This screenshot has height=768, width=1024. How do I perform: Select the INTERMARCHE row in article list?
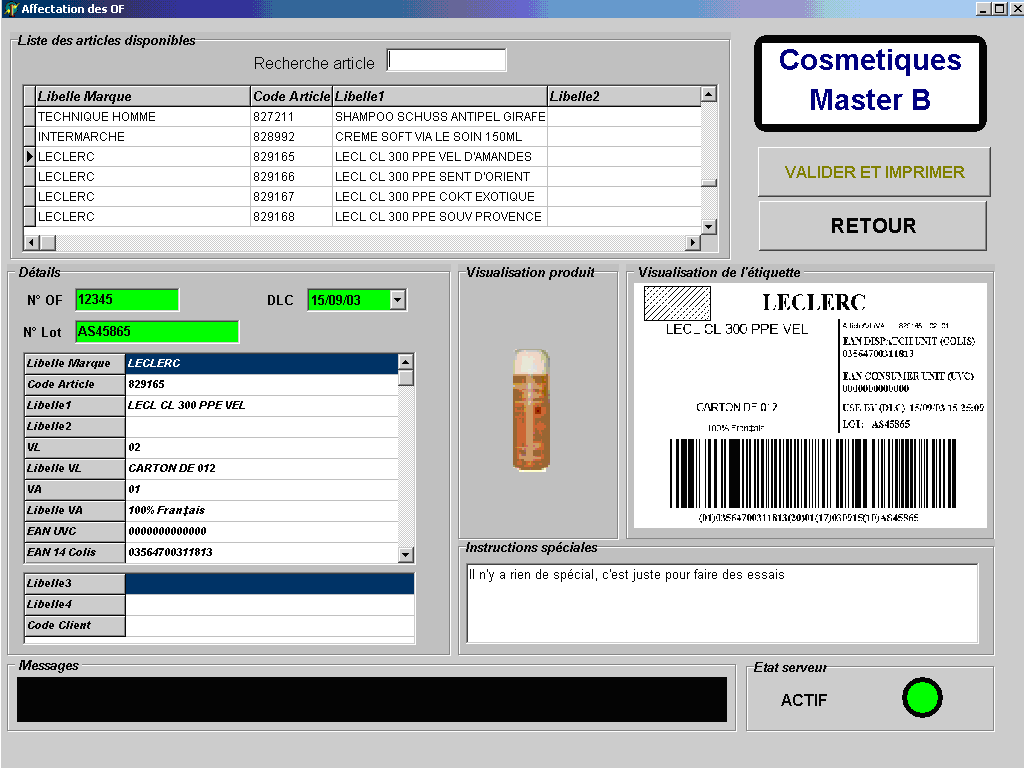(x=362, y=136)
